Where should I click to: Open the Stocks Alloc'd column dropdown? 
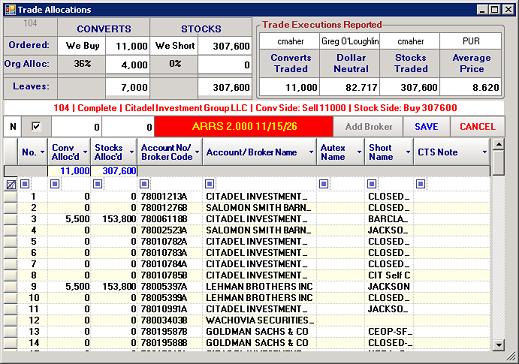tap(132, 152)
